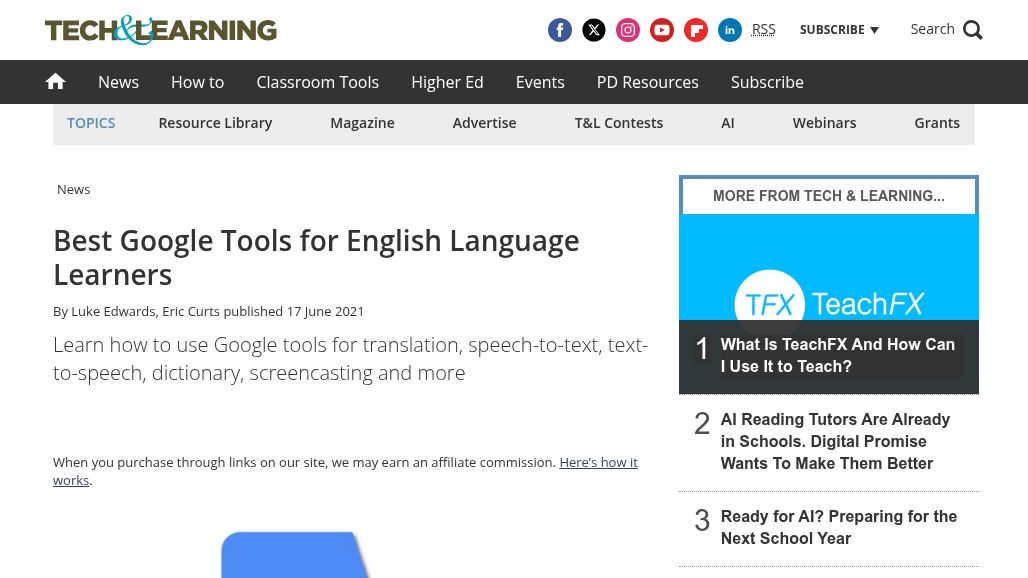Open the PD Resources menu

click(x=647, y=82)
